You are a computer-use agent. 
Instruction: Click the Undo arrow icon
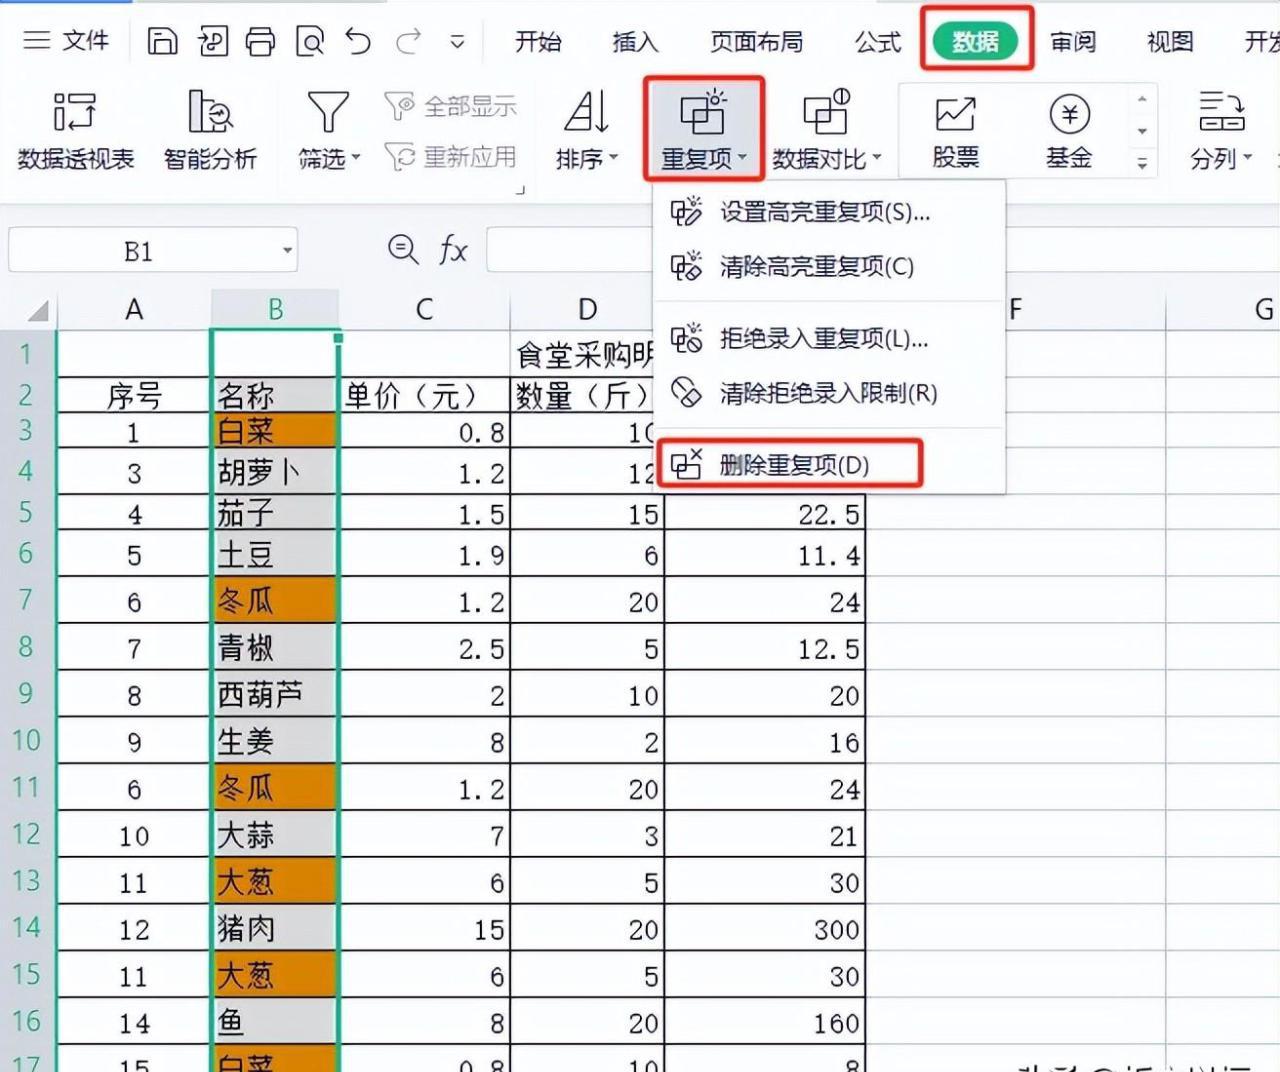(x=358, y=41)
